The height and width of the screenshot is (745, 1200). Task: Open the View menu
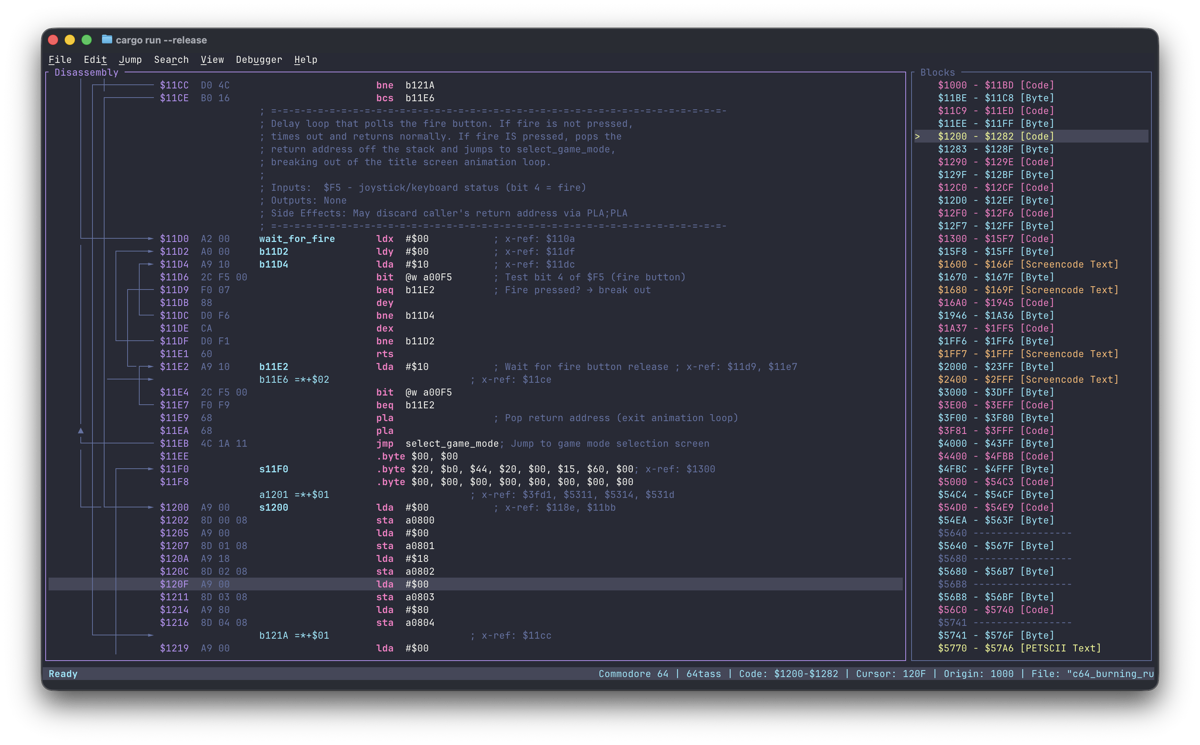[x=212, y=60]
